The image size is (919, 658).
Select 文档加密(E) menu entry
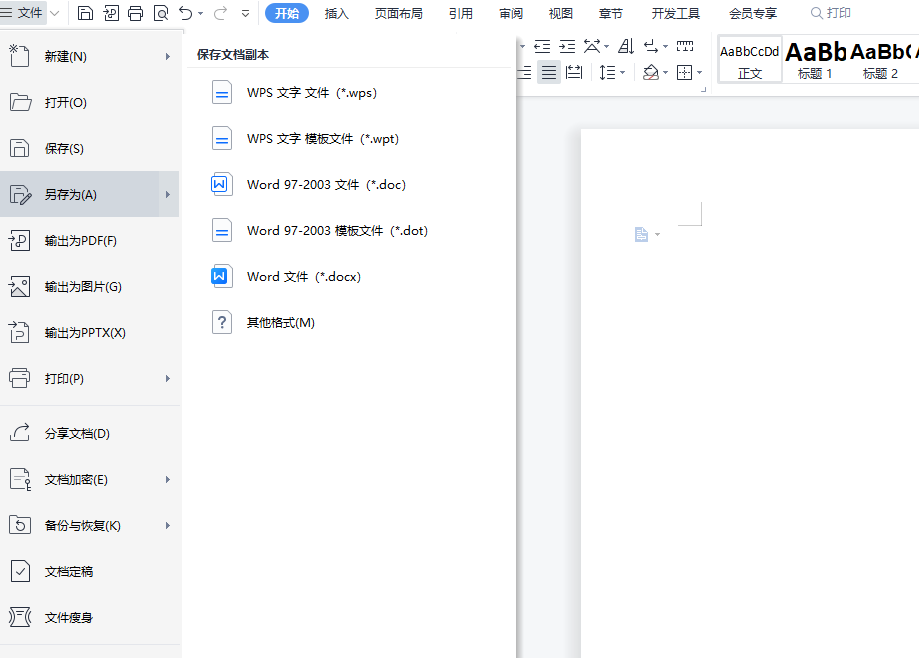pyautogui.click(x=89, y=479)
